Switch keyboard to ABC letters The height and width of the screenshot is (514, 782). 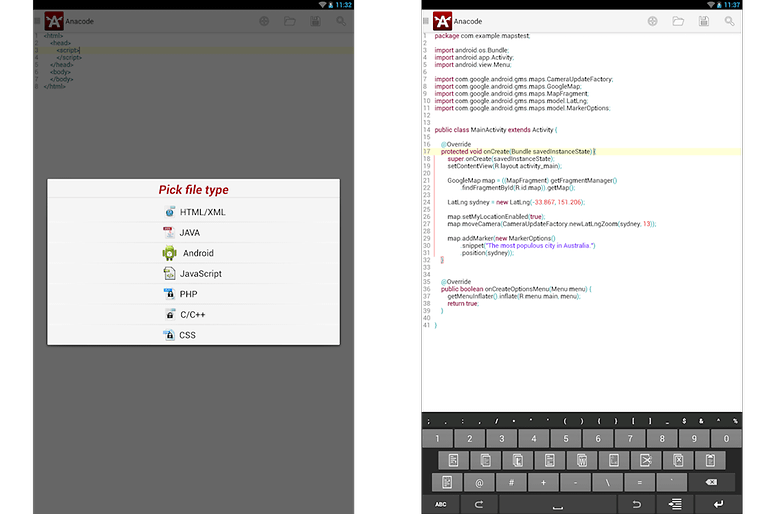coord(441,504)
